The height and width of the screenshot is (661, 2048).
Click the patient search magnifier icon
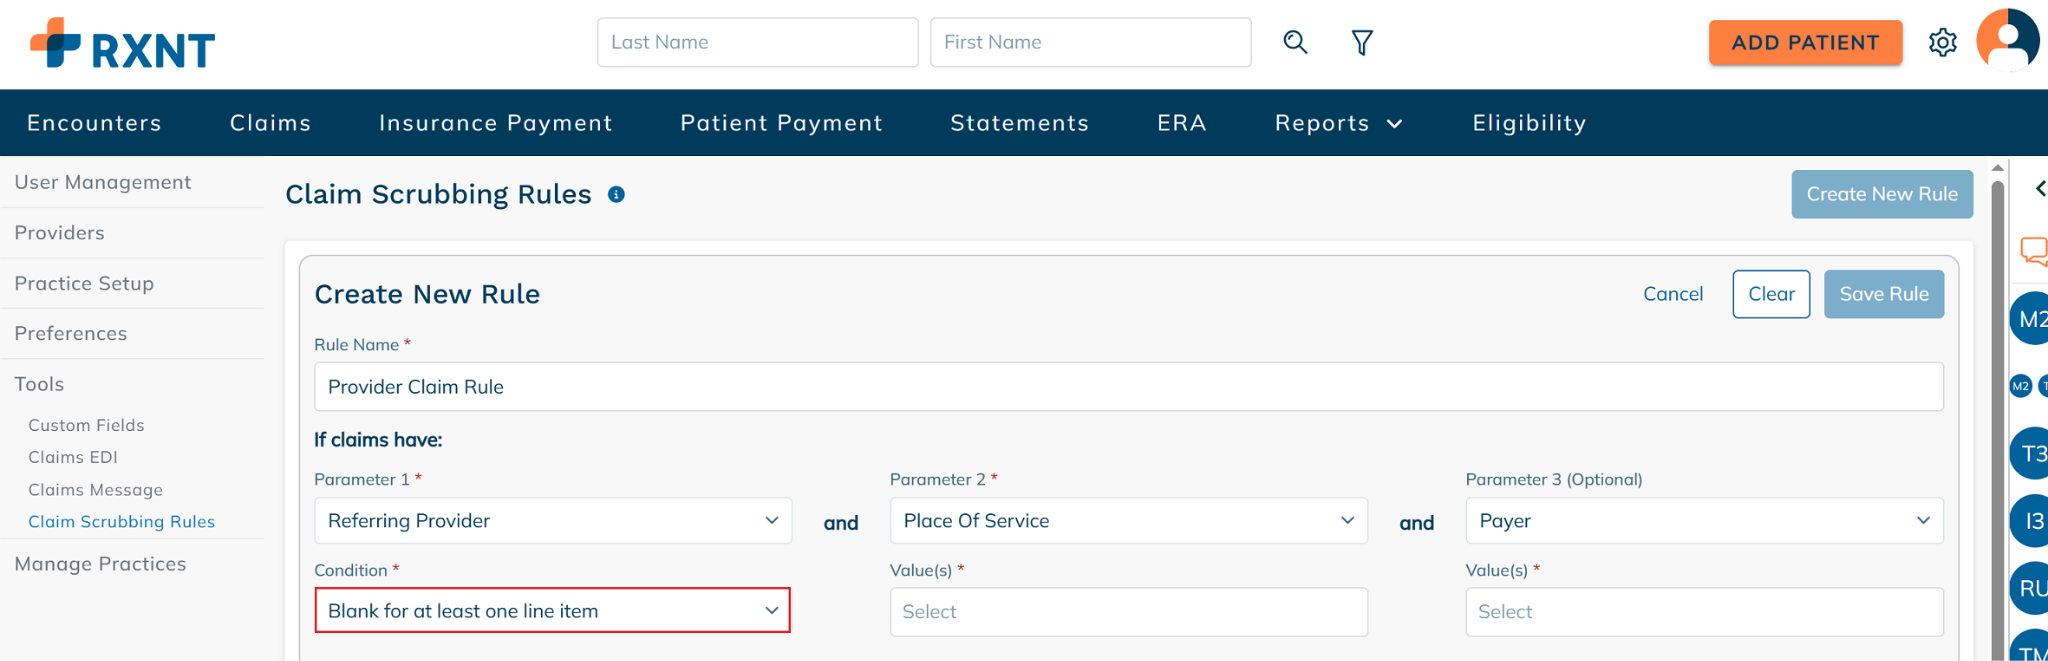tap(1295, 42)
